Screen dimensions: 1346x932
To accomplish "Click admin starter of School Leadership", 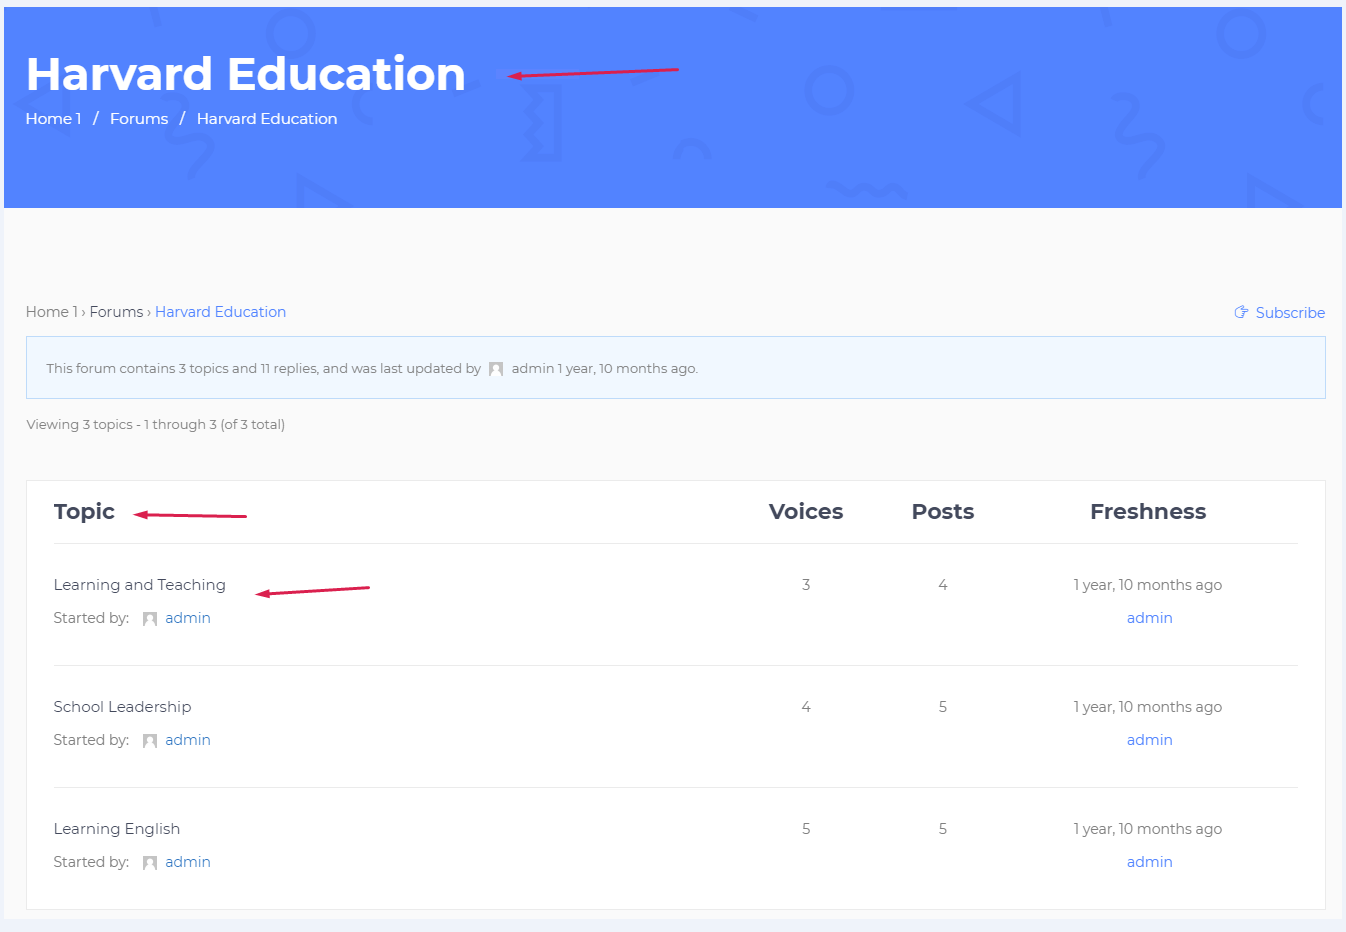I will 188,740.
